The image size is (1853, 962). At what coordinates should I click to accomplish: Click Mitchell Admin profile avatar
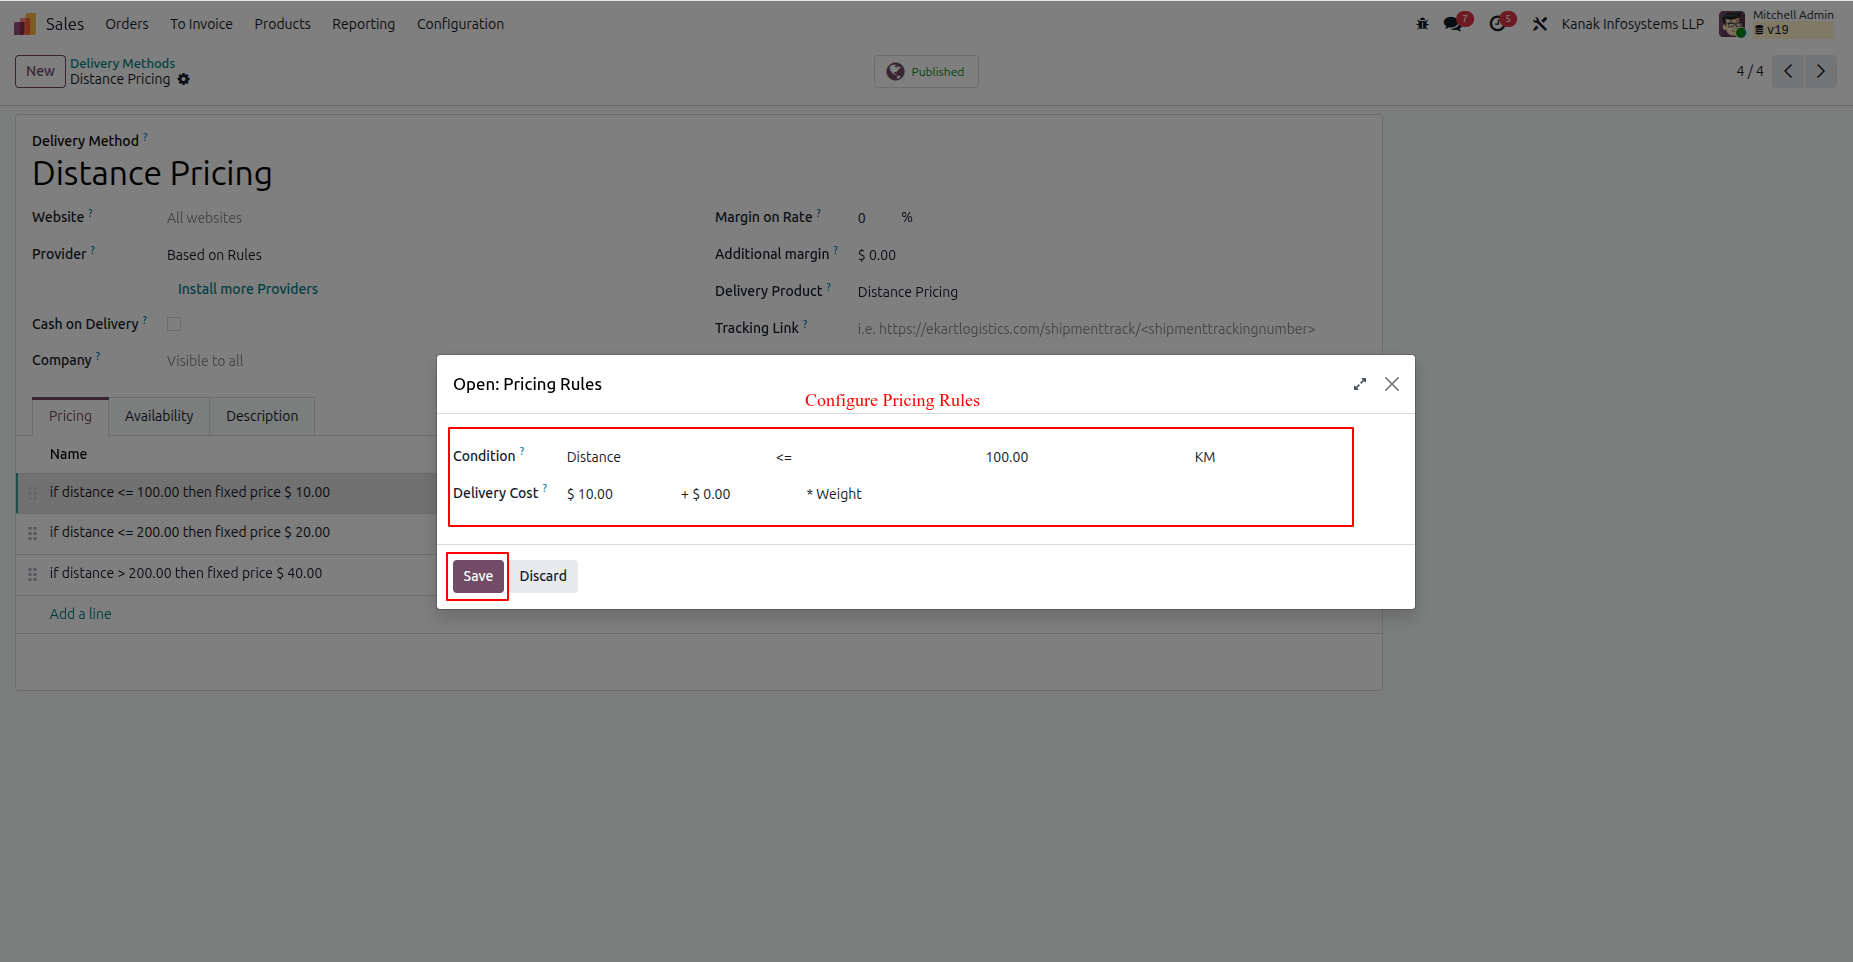[1731, 23]
